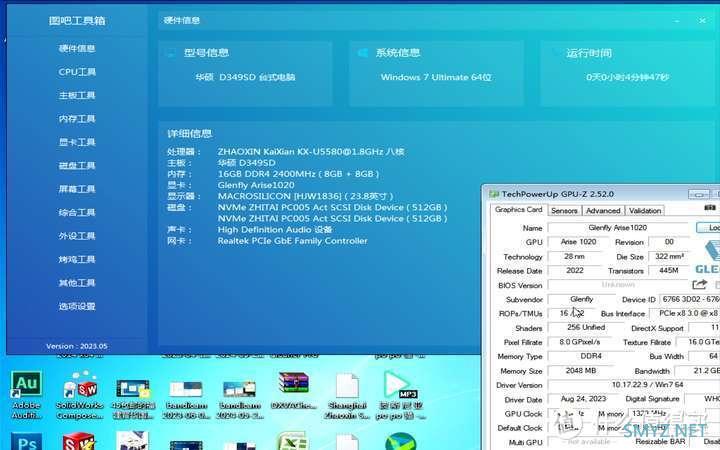Click the Version : 2023.05 label
Screen dimensions: 720x450
77,346
